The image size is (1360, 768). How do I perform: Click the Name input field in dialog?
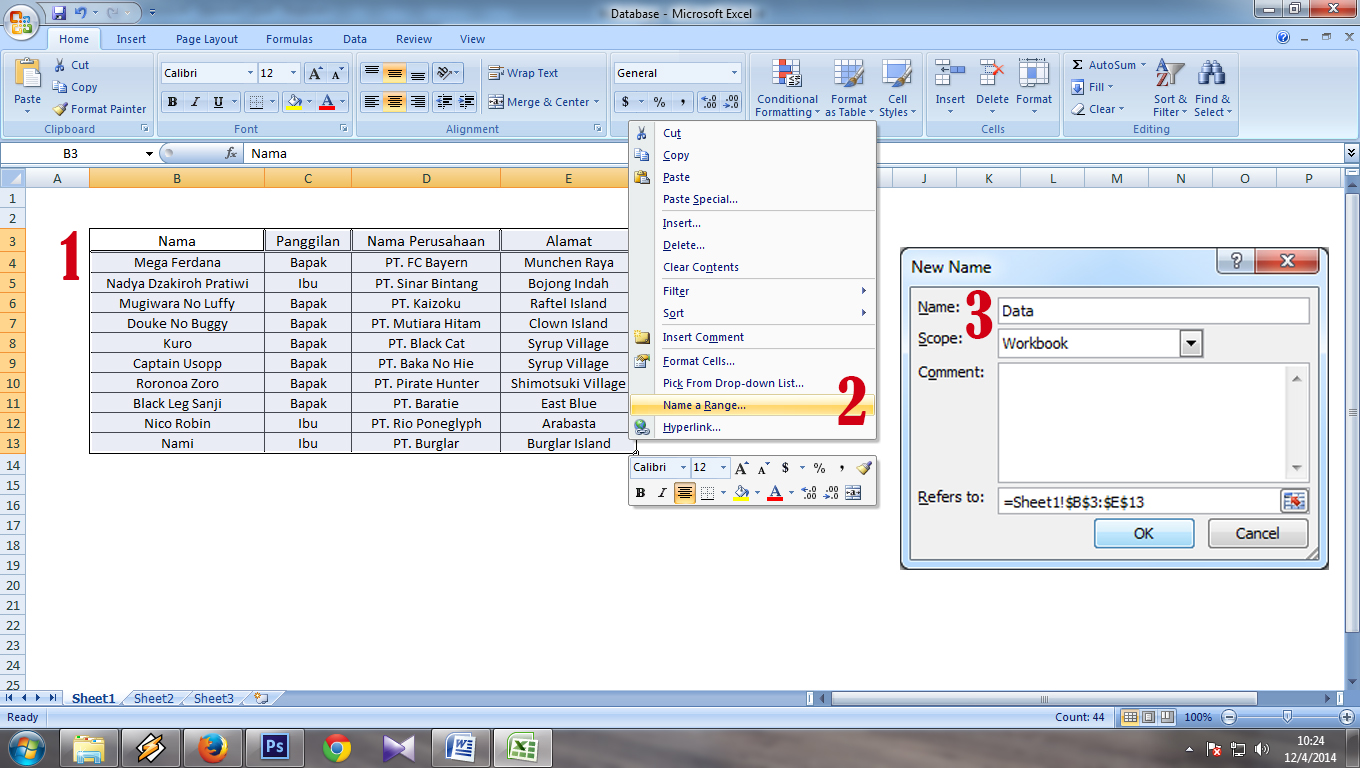[x=1153, y=311]
